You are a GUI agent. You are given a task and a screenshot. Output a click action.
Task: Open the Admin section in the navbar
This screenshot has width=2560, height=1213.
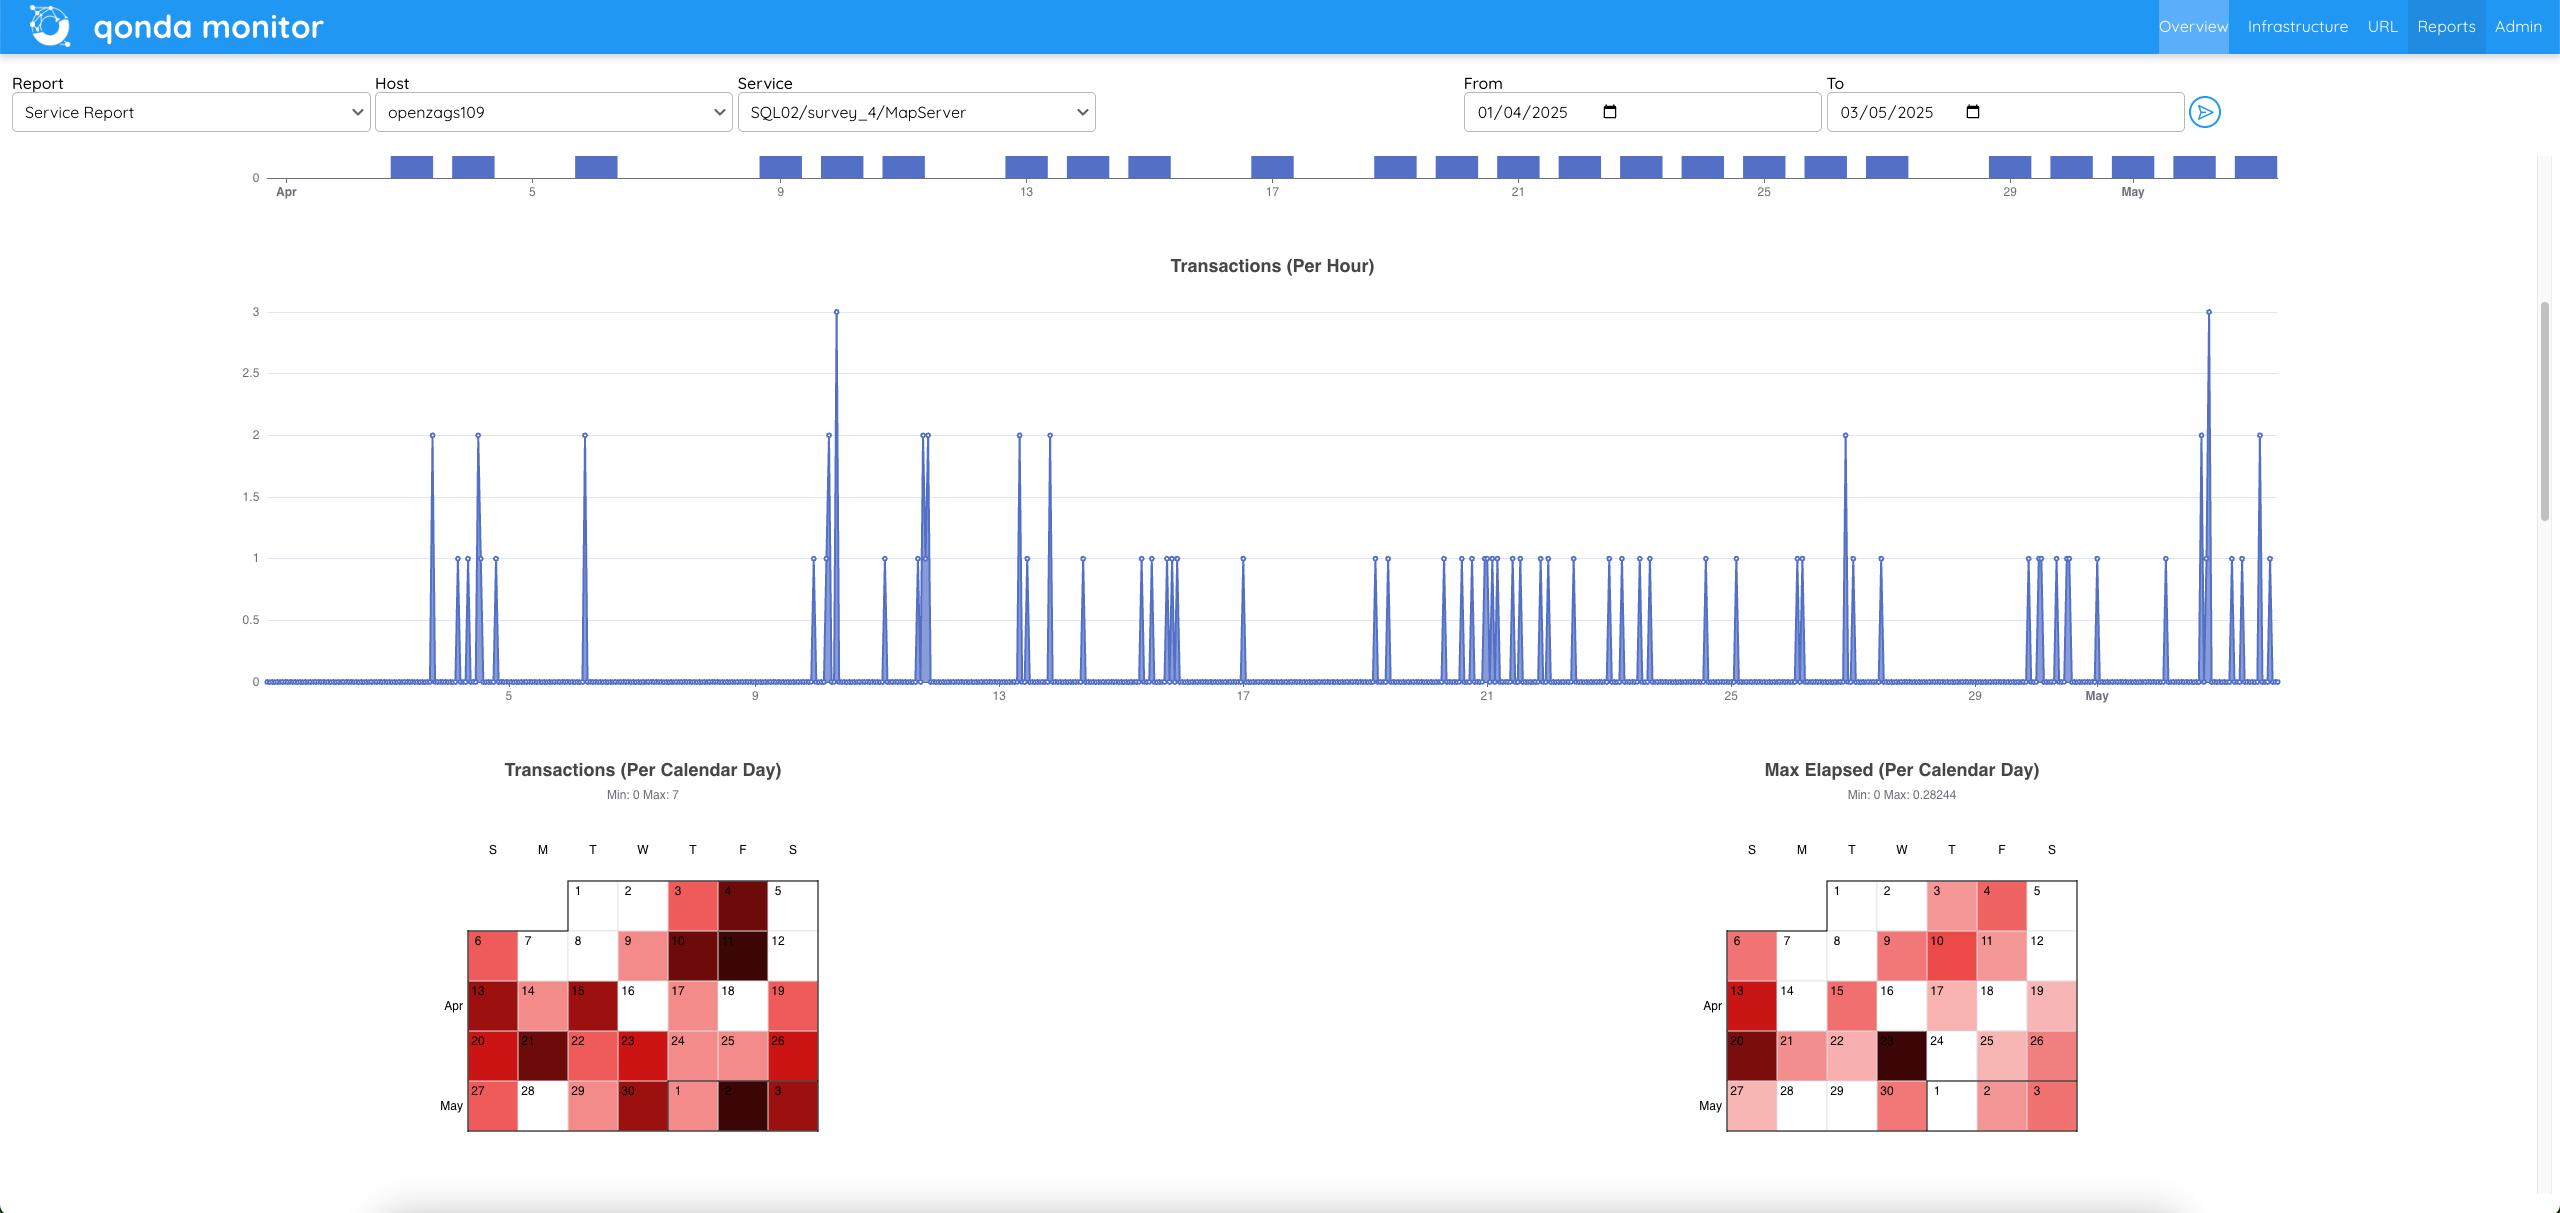point(2518,26)
